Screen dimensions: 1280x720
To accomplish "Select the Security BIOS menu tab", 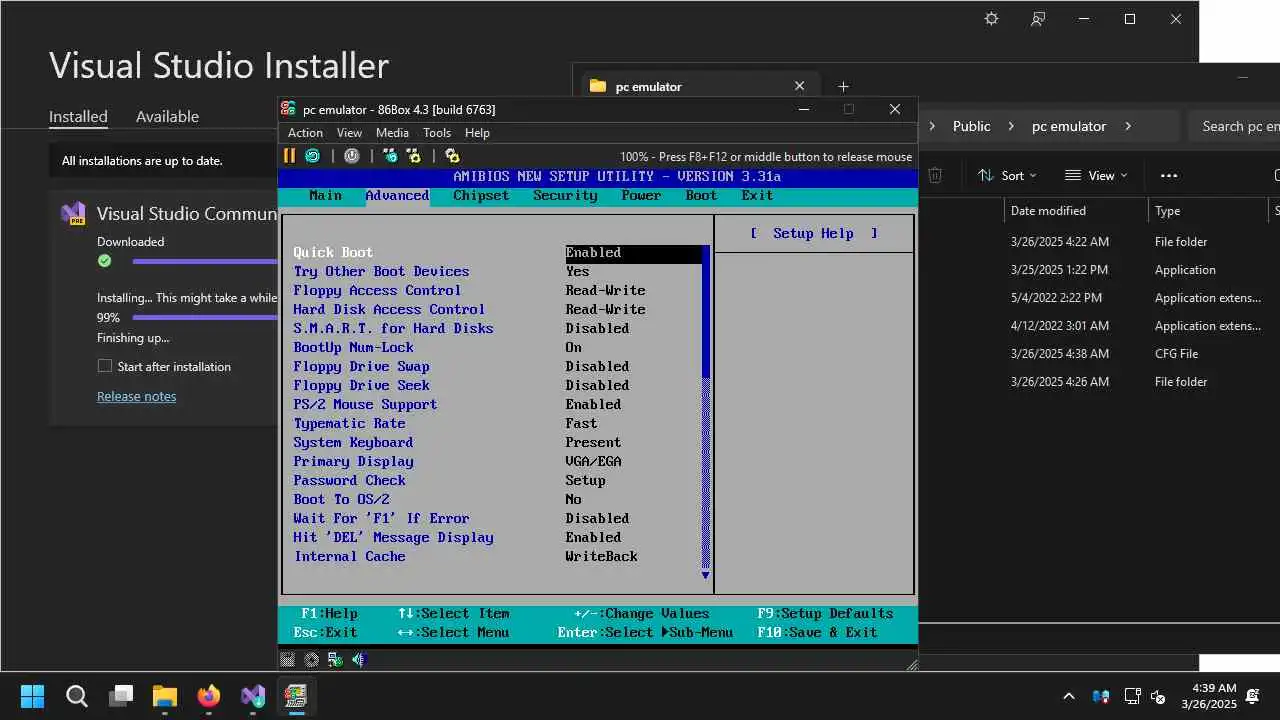I will pyautogui.click(x=565, y=195).
